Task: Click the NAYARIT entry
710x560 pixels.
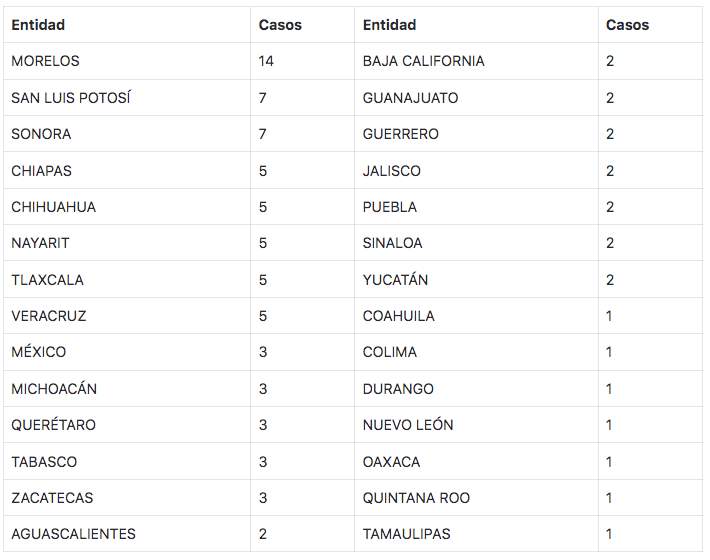Action: tap(41, 243)
